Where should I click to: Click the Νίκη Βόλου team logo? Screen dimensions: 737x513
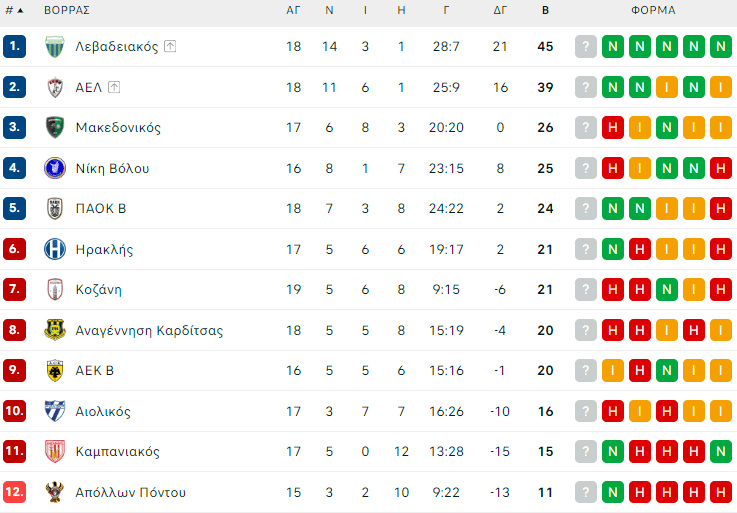55,168
